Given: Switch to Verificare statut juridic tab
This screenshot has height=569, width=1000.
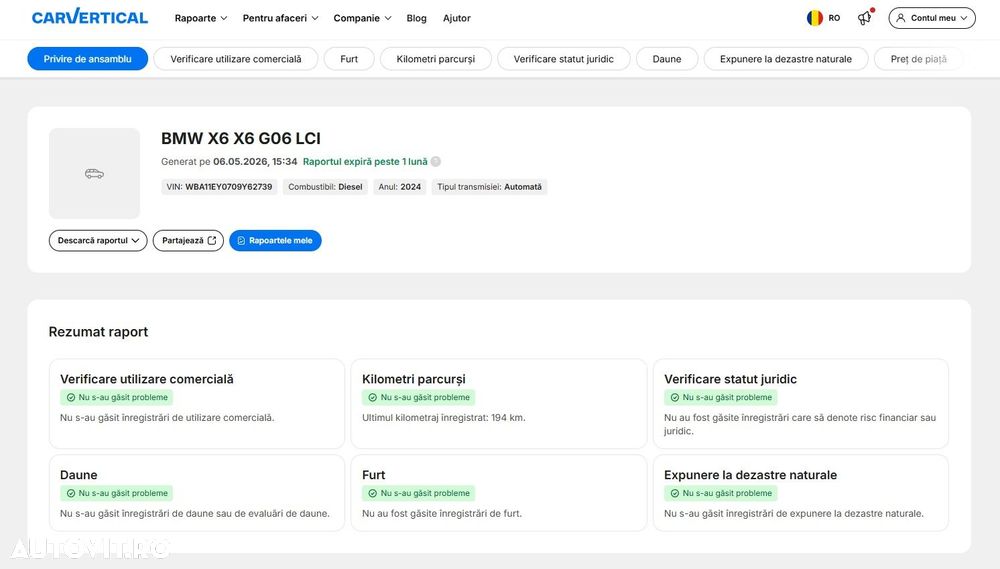Looking at the screenshot, I should tap(564, 59).
